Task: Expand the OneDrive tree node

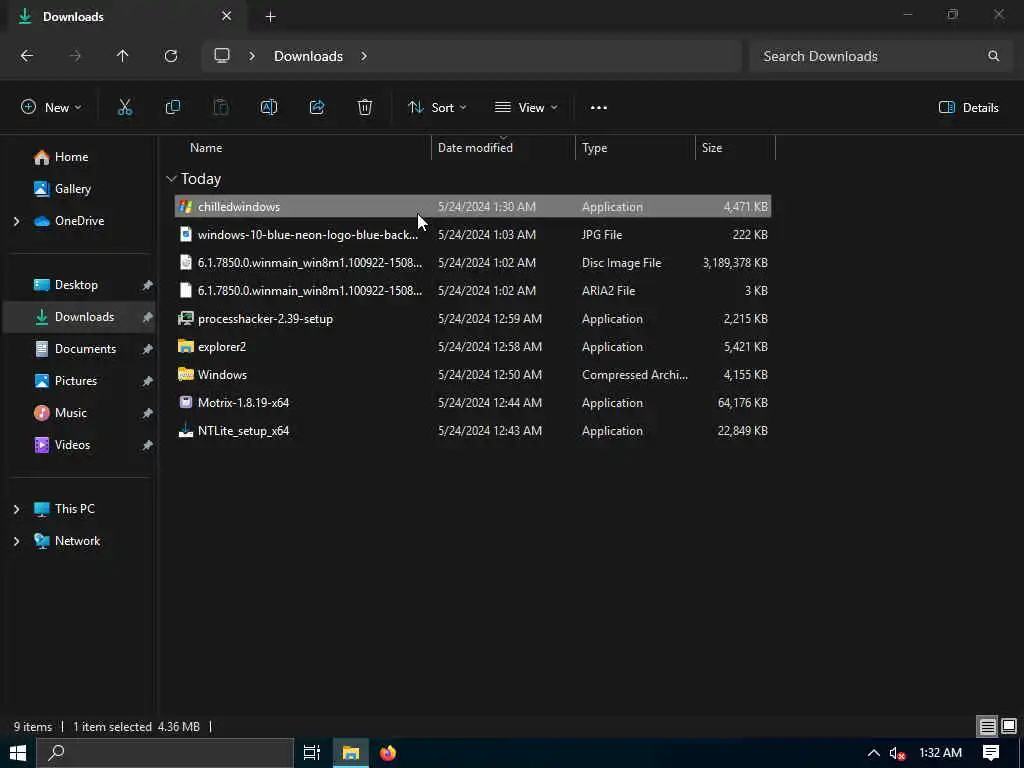Action: pyautogui.click(x=16, y=221)
